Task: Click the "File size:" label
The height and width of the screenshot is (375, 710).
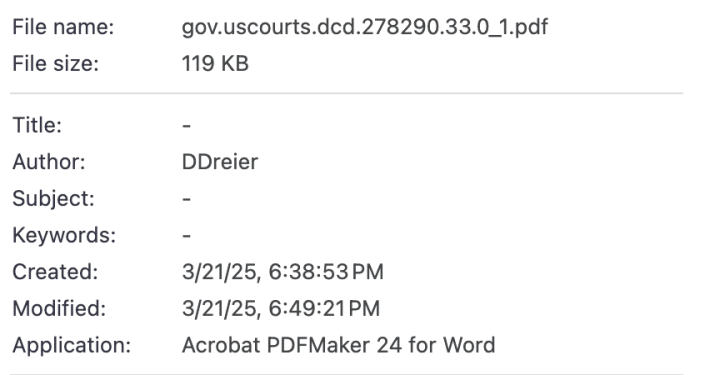Action: point(55,63)
